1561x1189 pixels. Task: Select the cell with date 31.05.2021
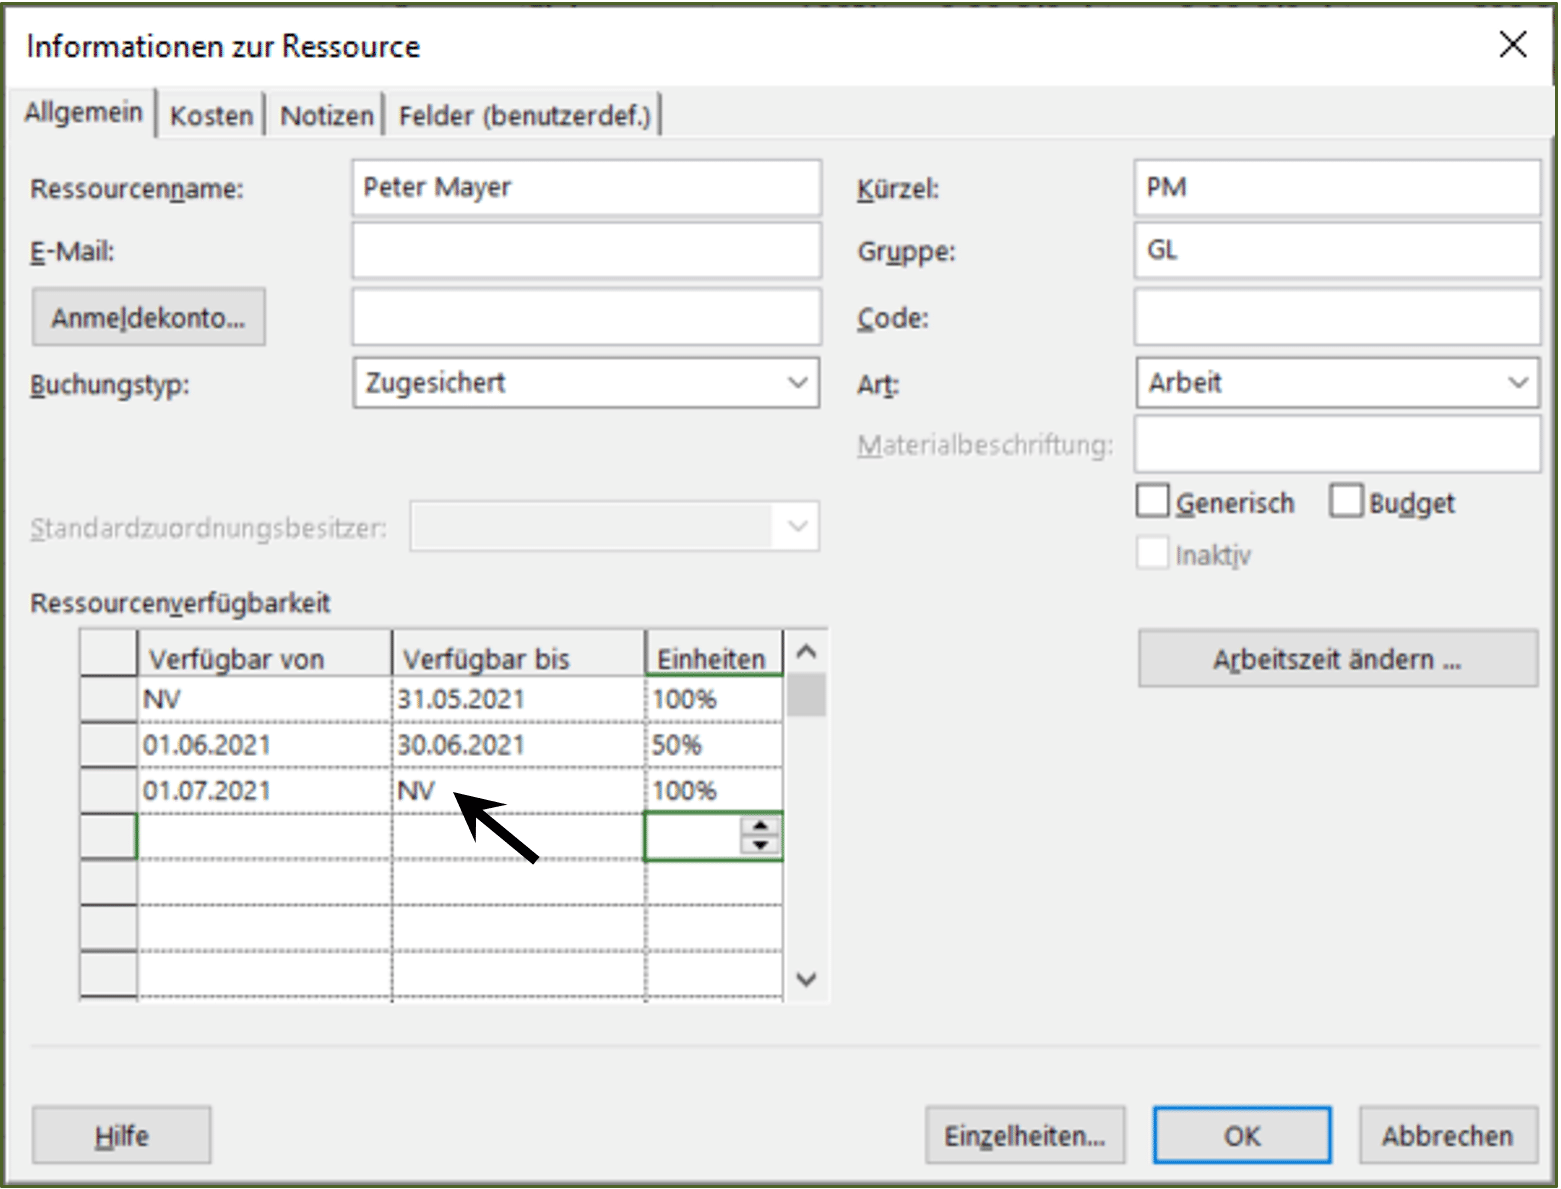pos(518,699)
